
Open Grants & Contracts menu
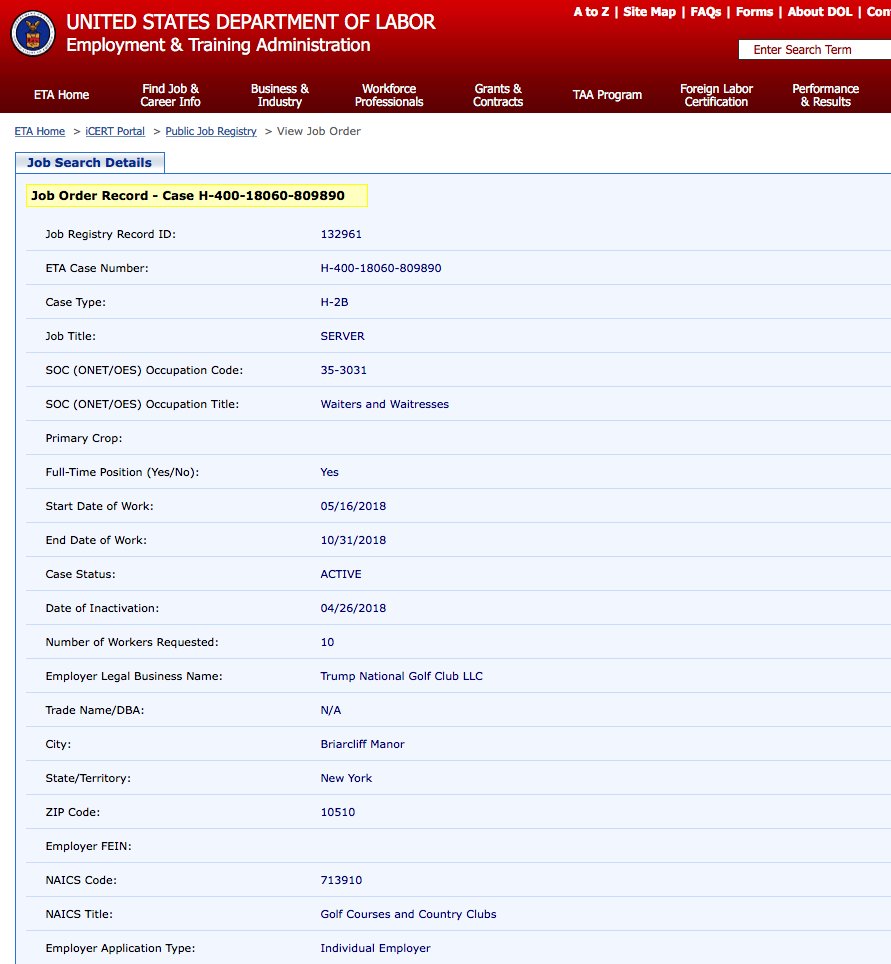[x=498, y=95]
